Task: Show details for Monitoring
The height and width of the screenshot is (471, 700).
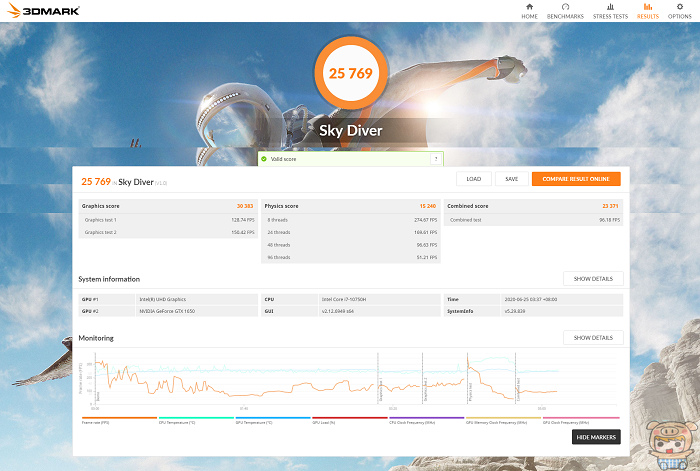Action: tap(593, 338)
